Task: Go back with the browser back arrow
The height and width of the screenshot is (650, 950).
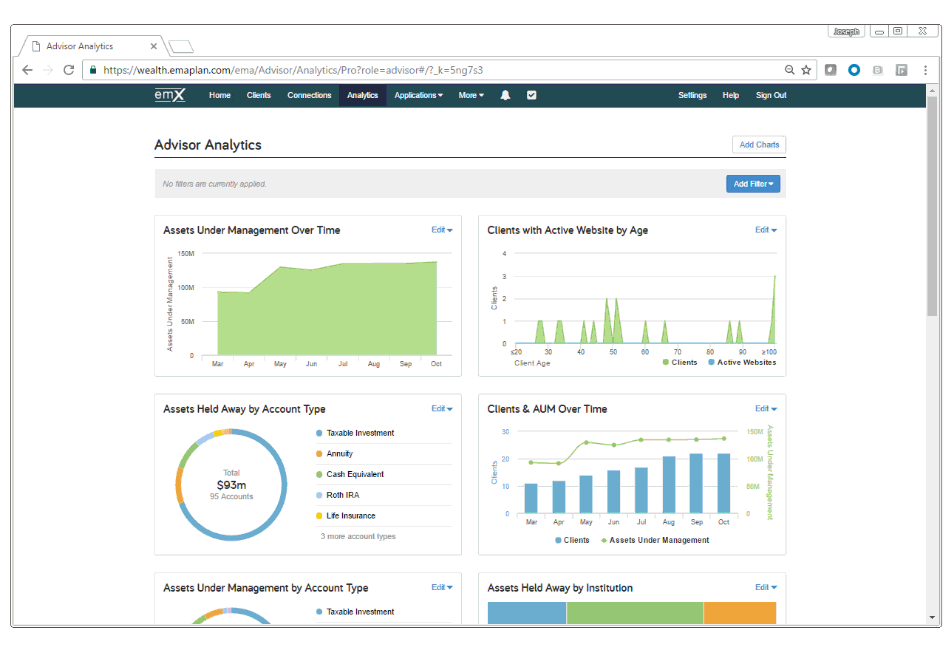Action: click(27, 70)
